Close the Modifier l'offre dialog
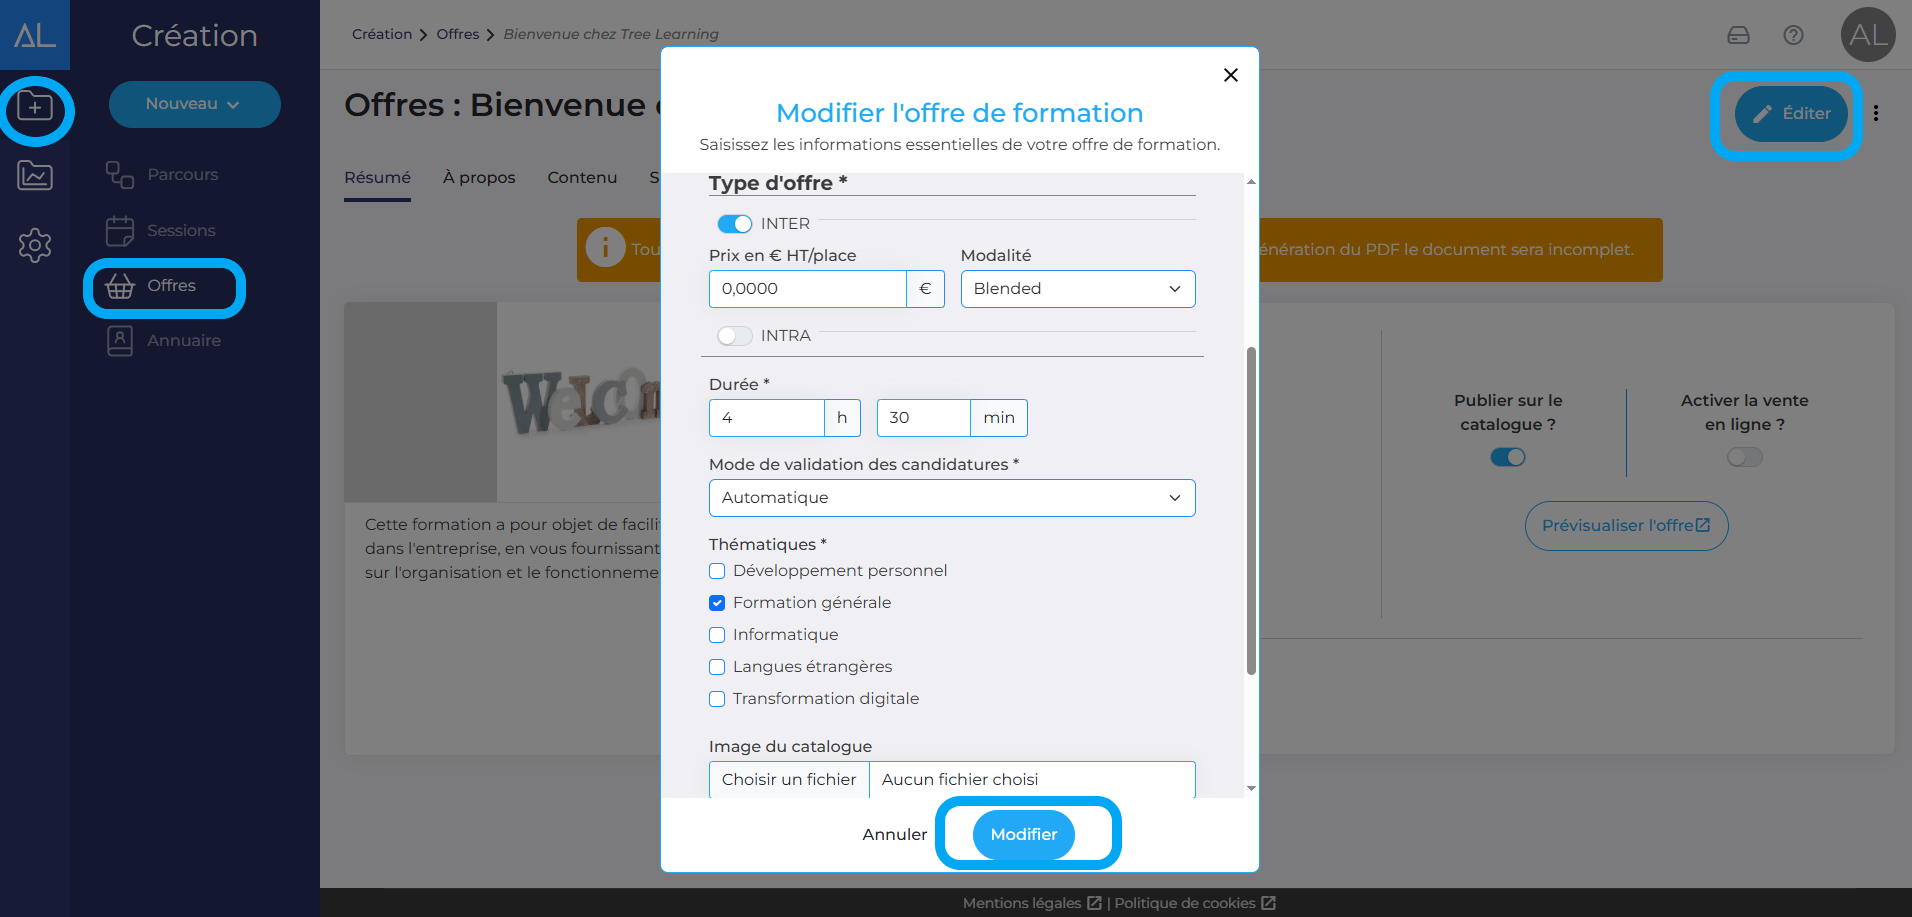The height and width of the screenshot is (917, 1912). click(x=1231, y=75)
